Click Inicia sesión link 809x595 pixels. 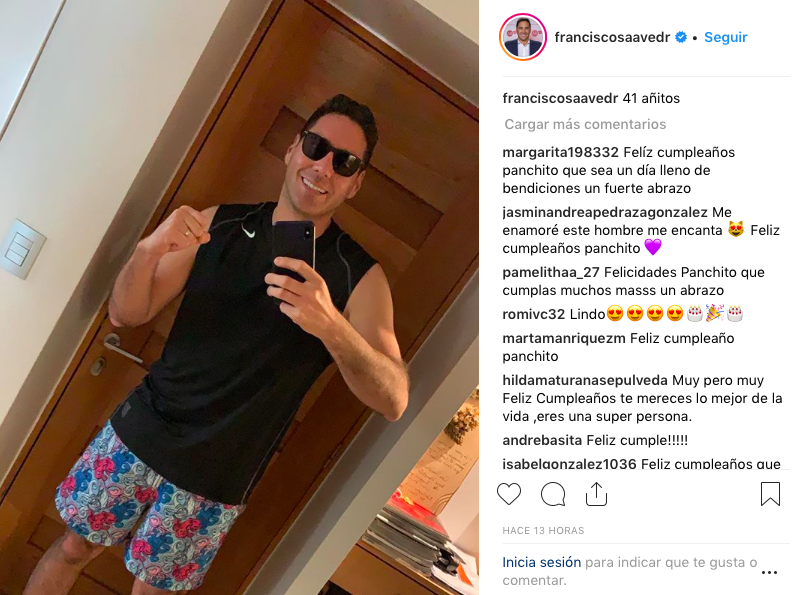(542, 562)
